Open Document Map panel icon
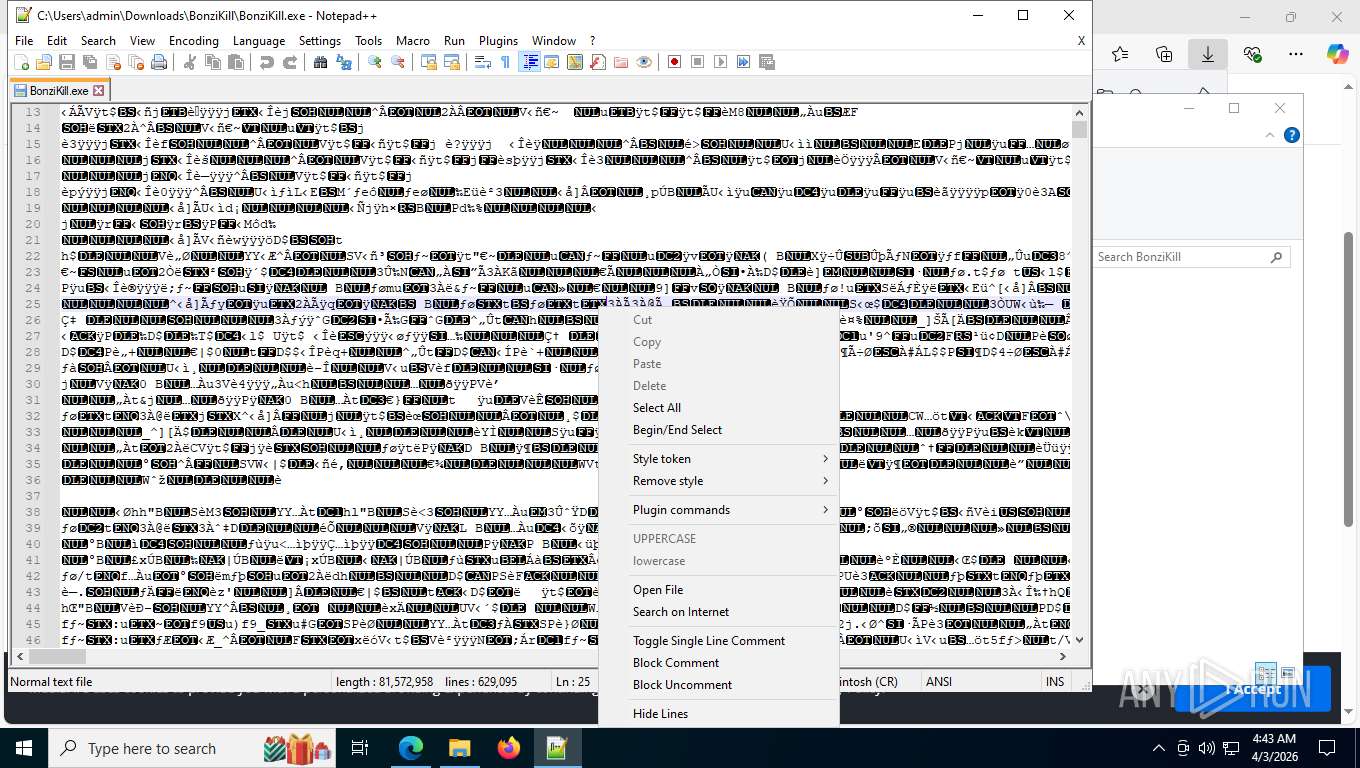The width and height of the screenshot is (1360, 768). tap(575, 62)
